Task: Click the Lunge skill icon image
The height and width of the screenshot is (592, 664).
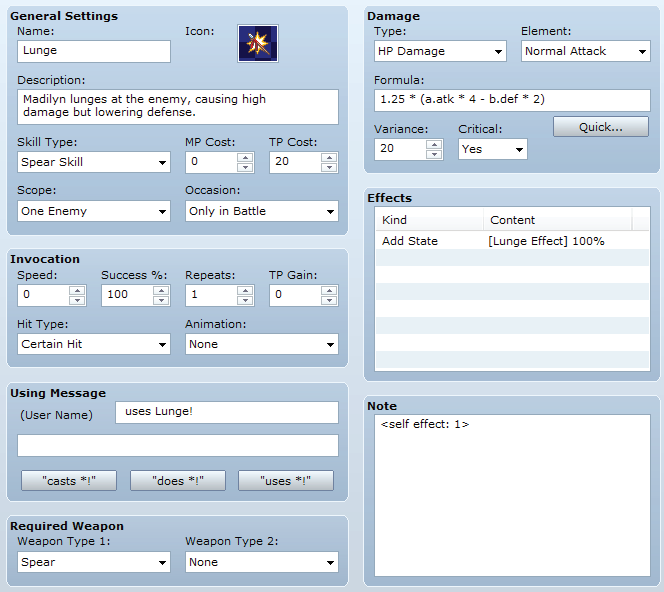Action: [x=257, y=43]
